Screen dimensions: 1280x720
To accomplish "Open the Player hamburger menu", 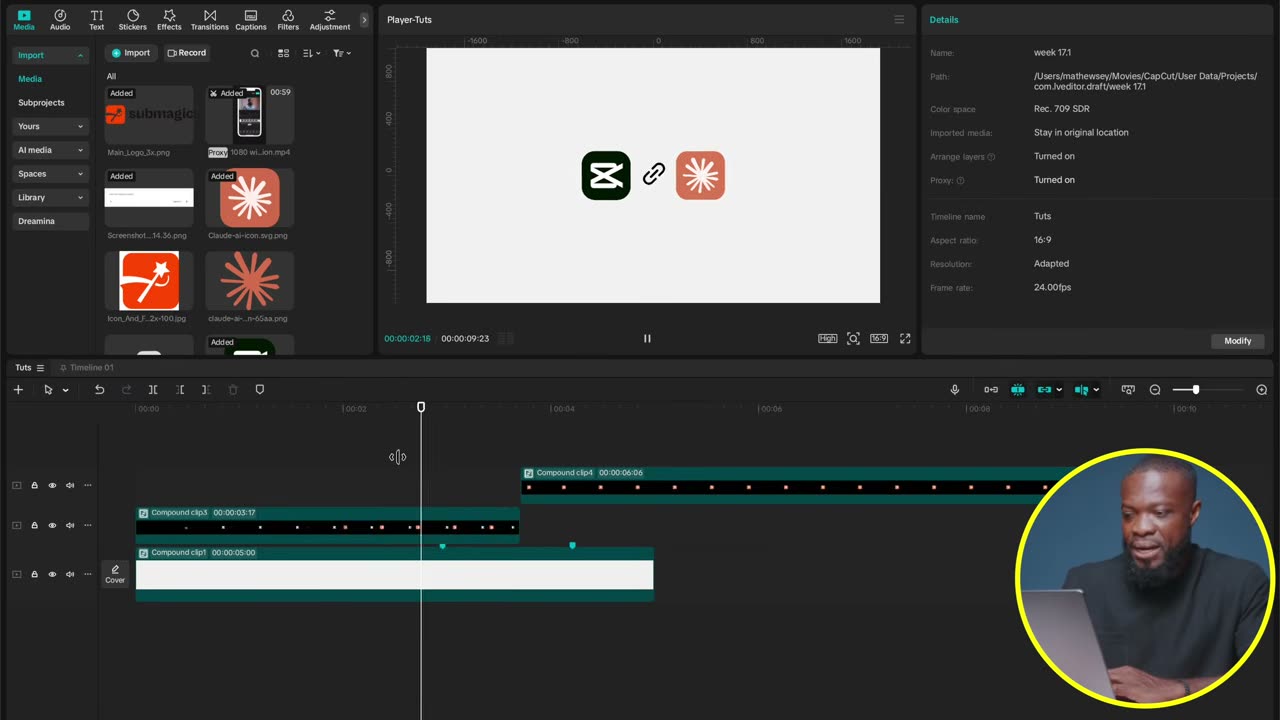I will pos(899,20).
